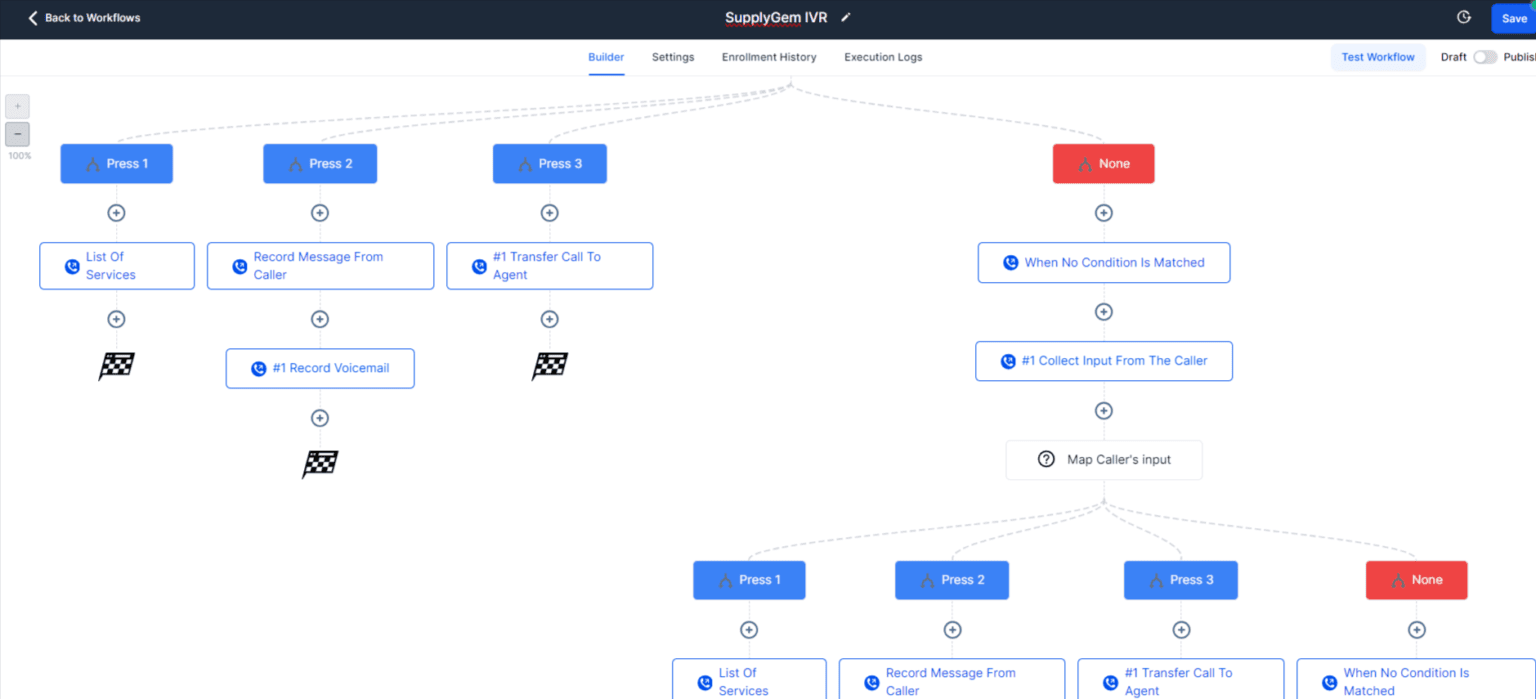The height and width of the screenshot is (699, 1536).
Task: Add step below top None branch
Action: [1103, 213]
